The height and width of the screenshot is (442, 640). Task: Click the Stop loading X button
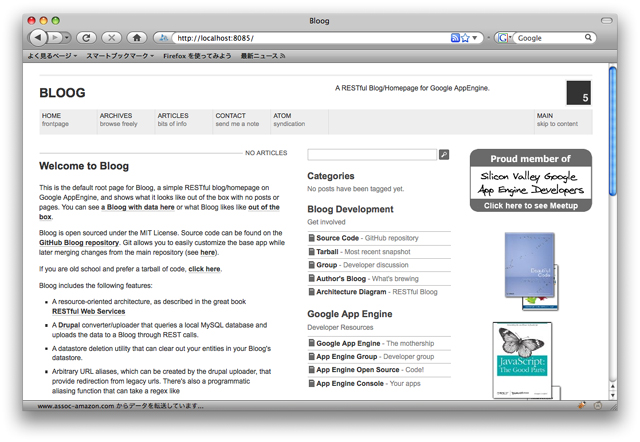pos(111,38)
